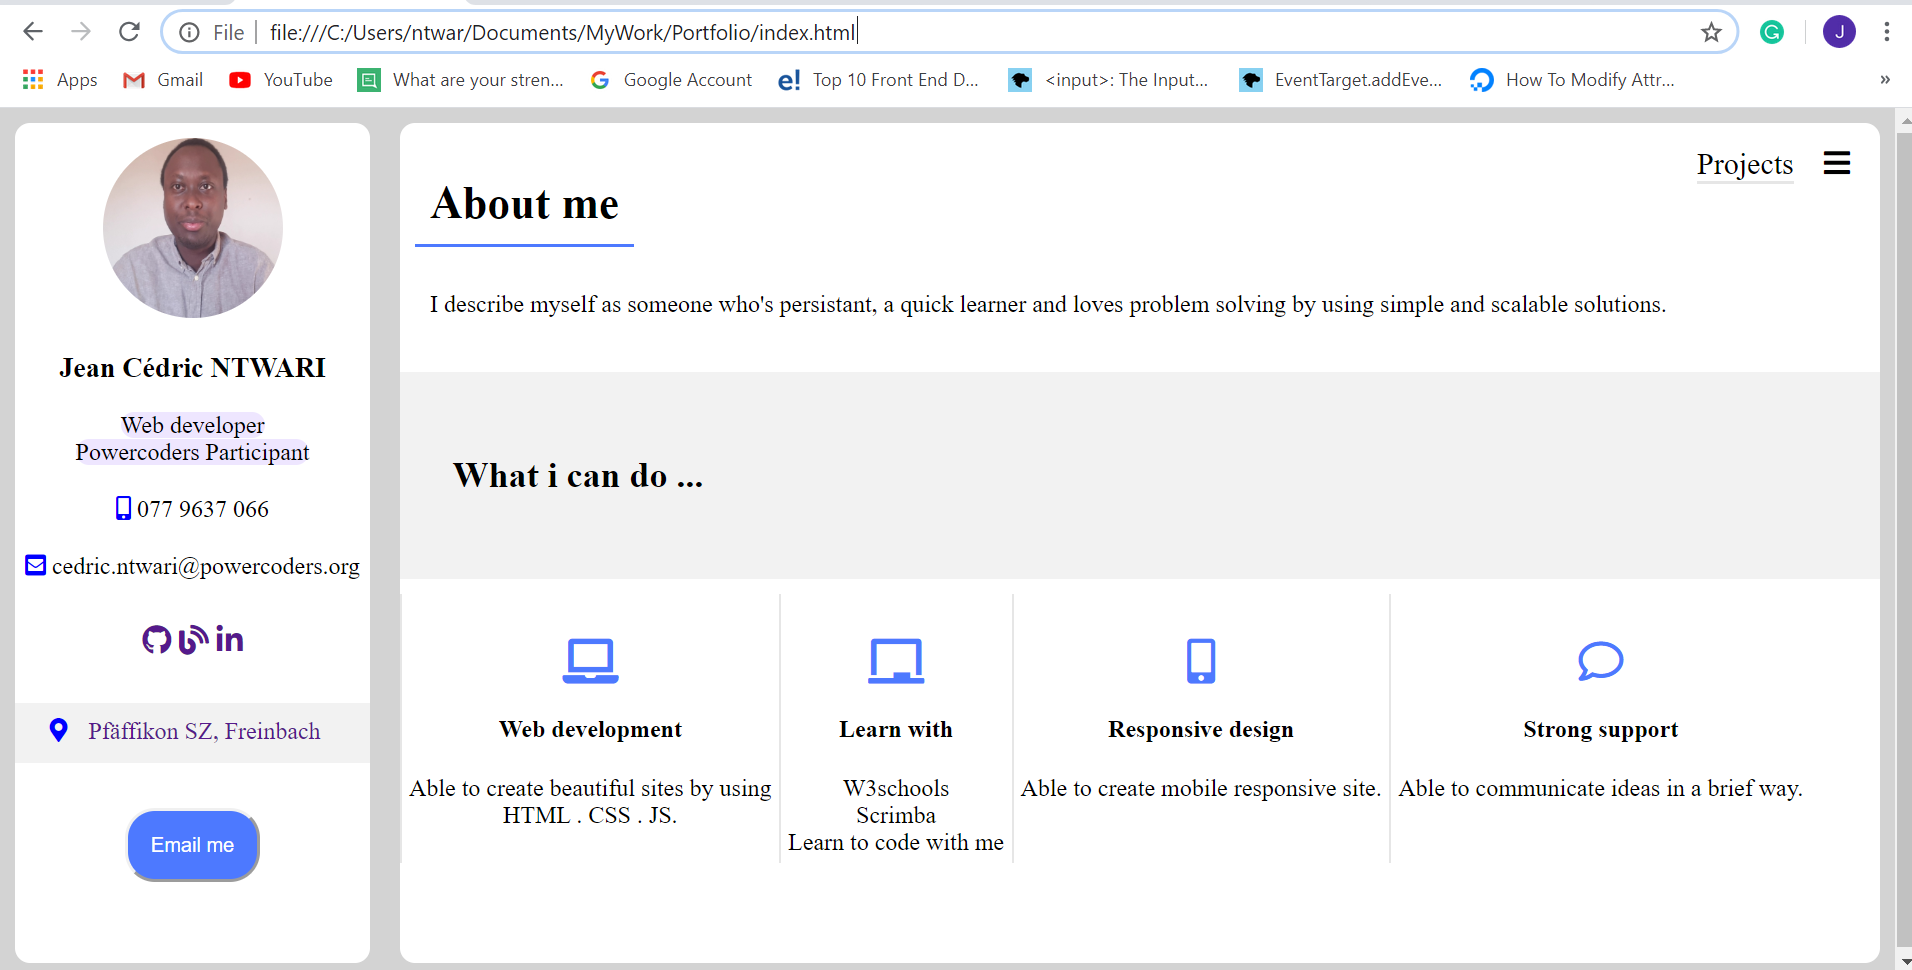
Task: Open Chrome's three-dot options menu
Action: [x=1886, y=33]
